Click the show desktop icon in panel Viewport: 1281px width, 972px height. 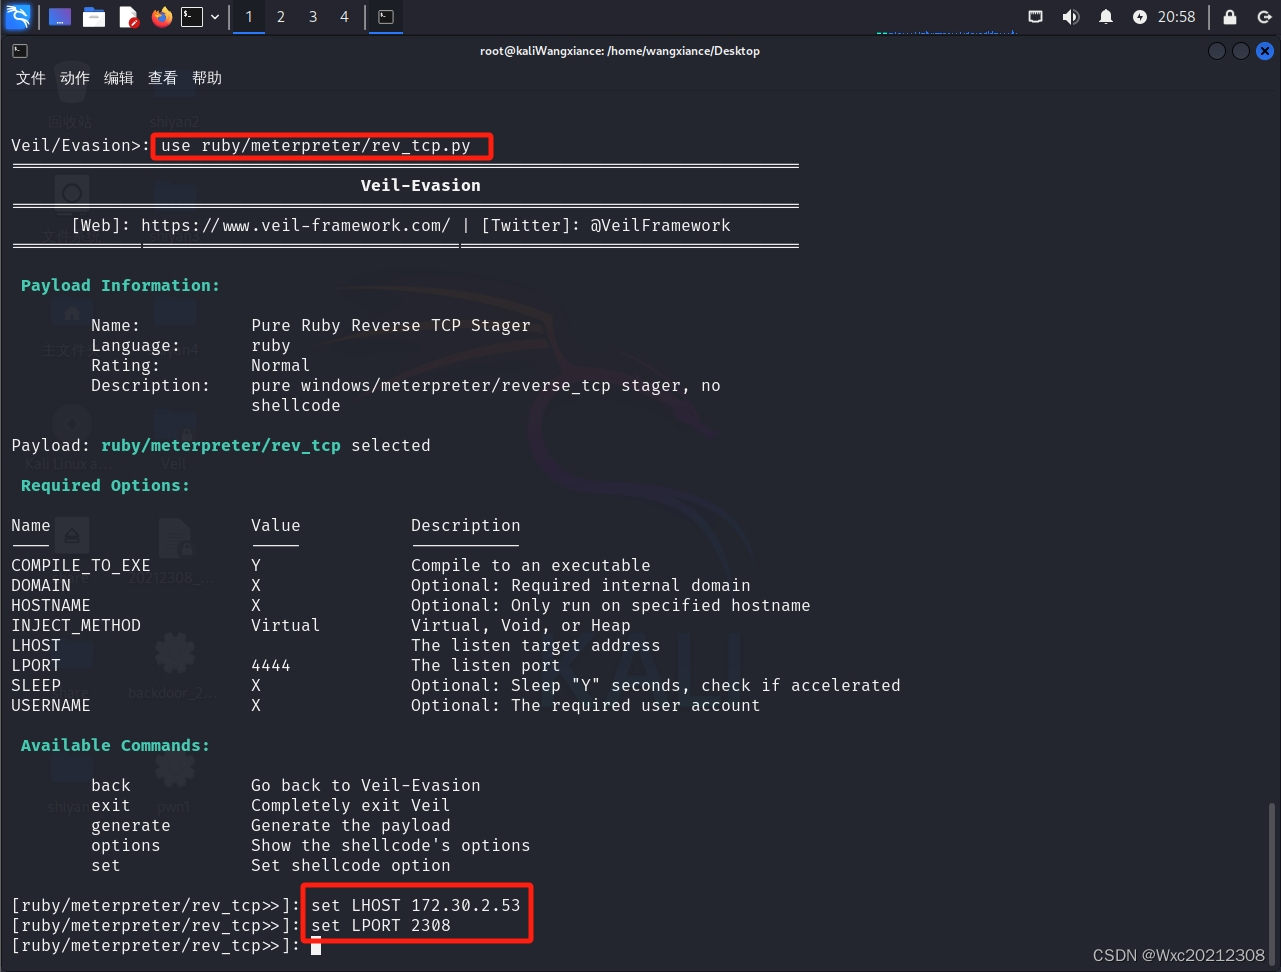tap(60, 17)
